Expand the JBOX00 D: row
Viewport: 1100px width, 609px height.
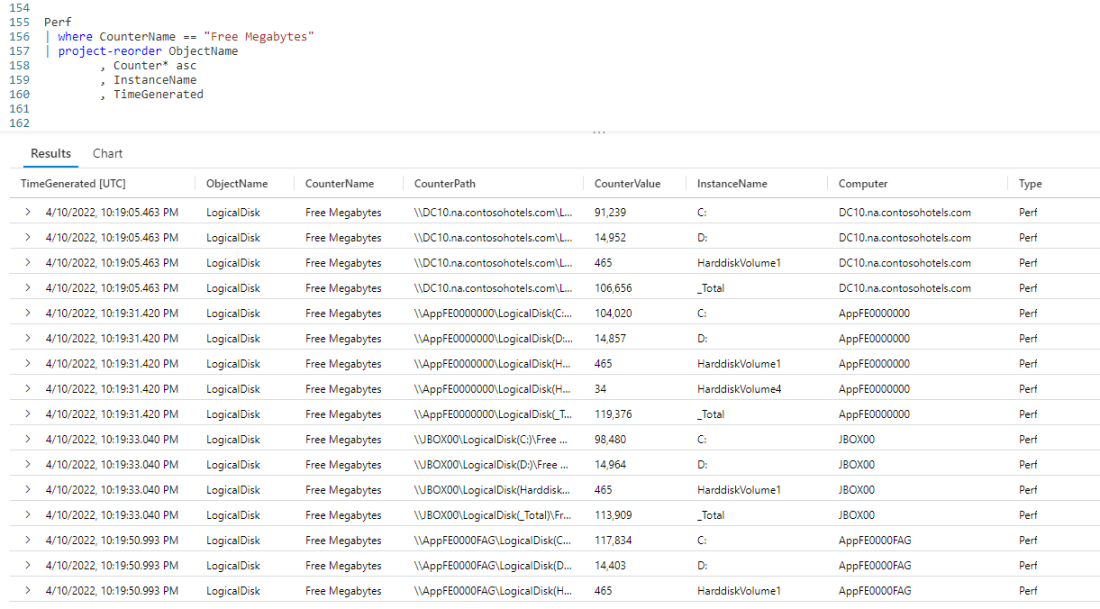[x=28, y=465]
